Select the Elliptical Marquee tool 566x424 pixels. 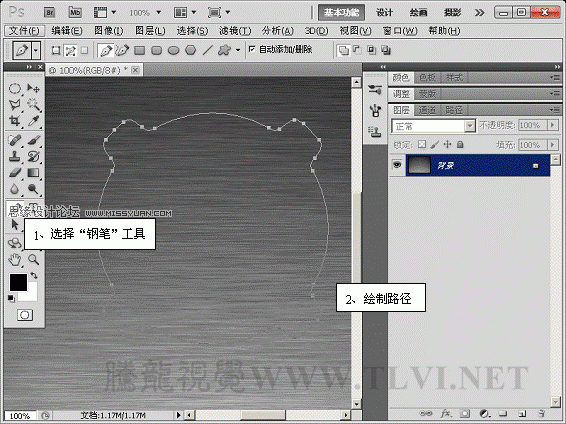(14, 88)
